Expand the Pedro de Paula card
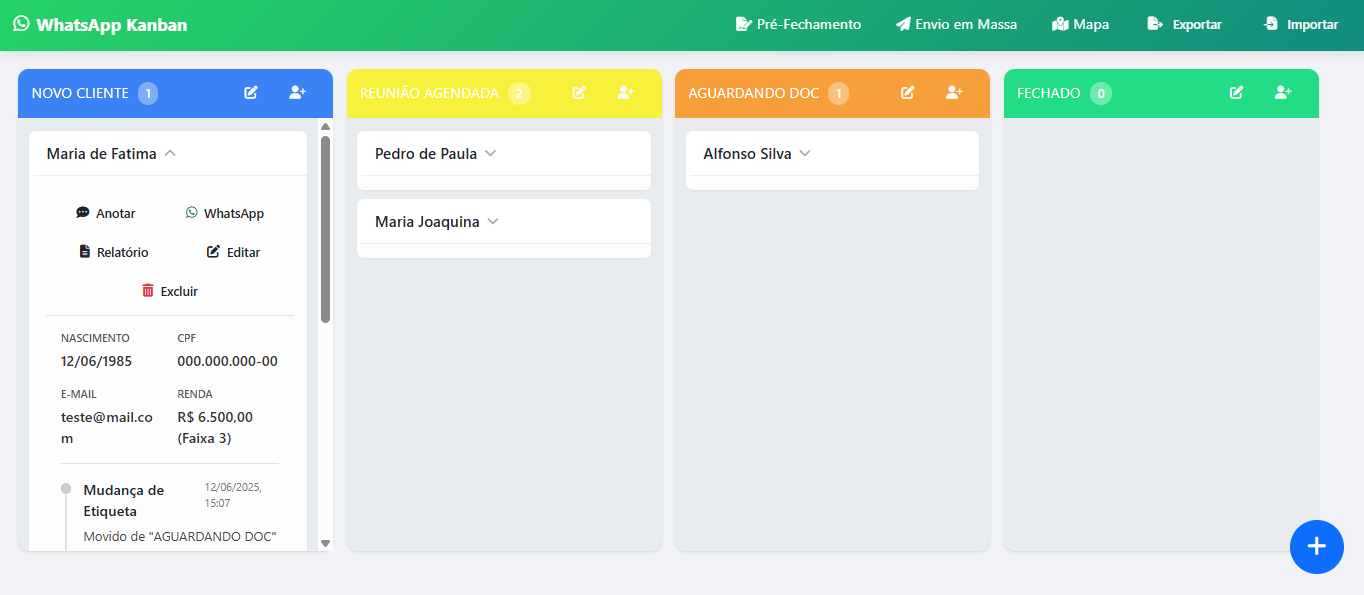The width and height of the screenshot is (1364, 595). pos(490,154)
